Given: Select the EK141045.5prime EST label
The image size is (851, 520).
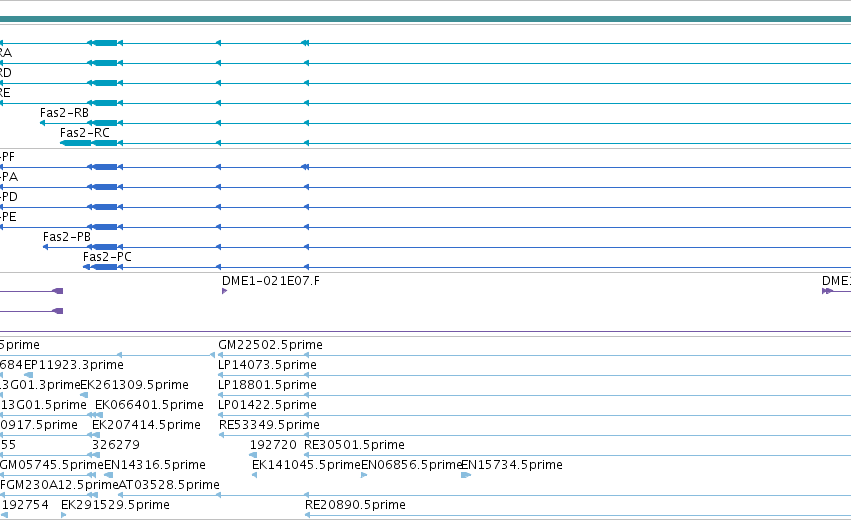Looking at the screenshot, I should (306, 465).
